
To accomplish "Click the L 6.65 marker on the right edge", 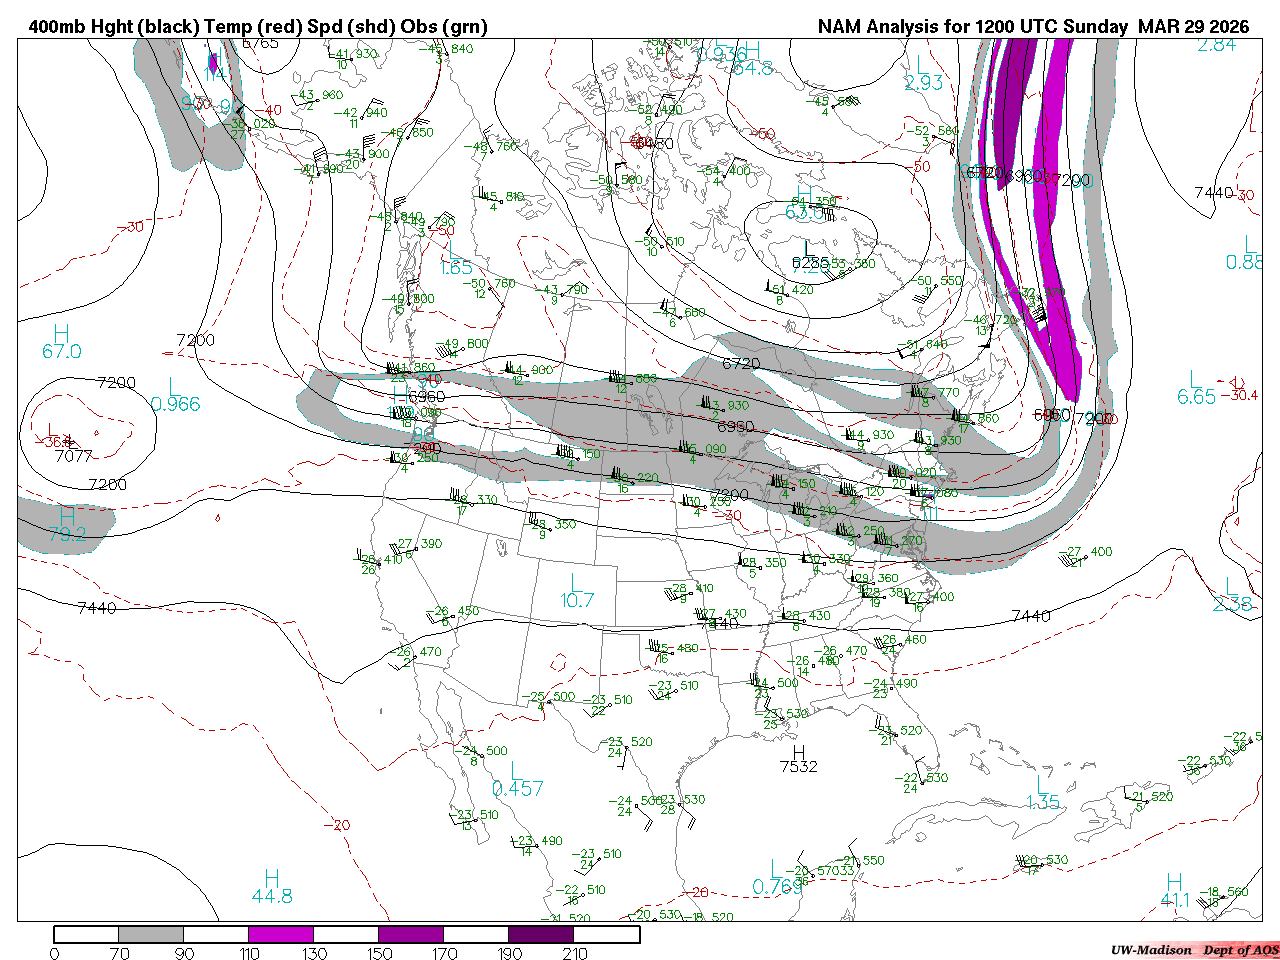I will coord(1196,387).
